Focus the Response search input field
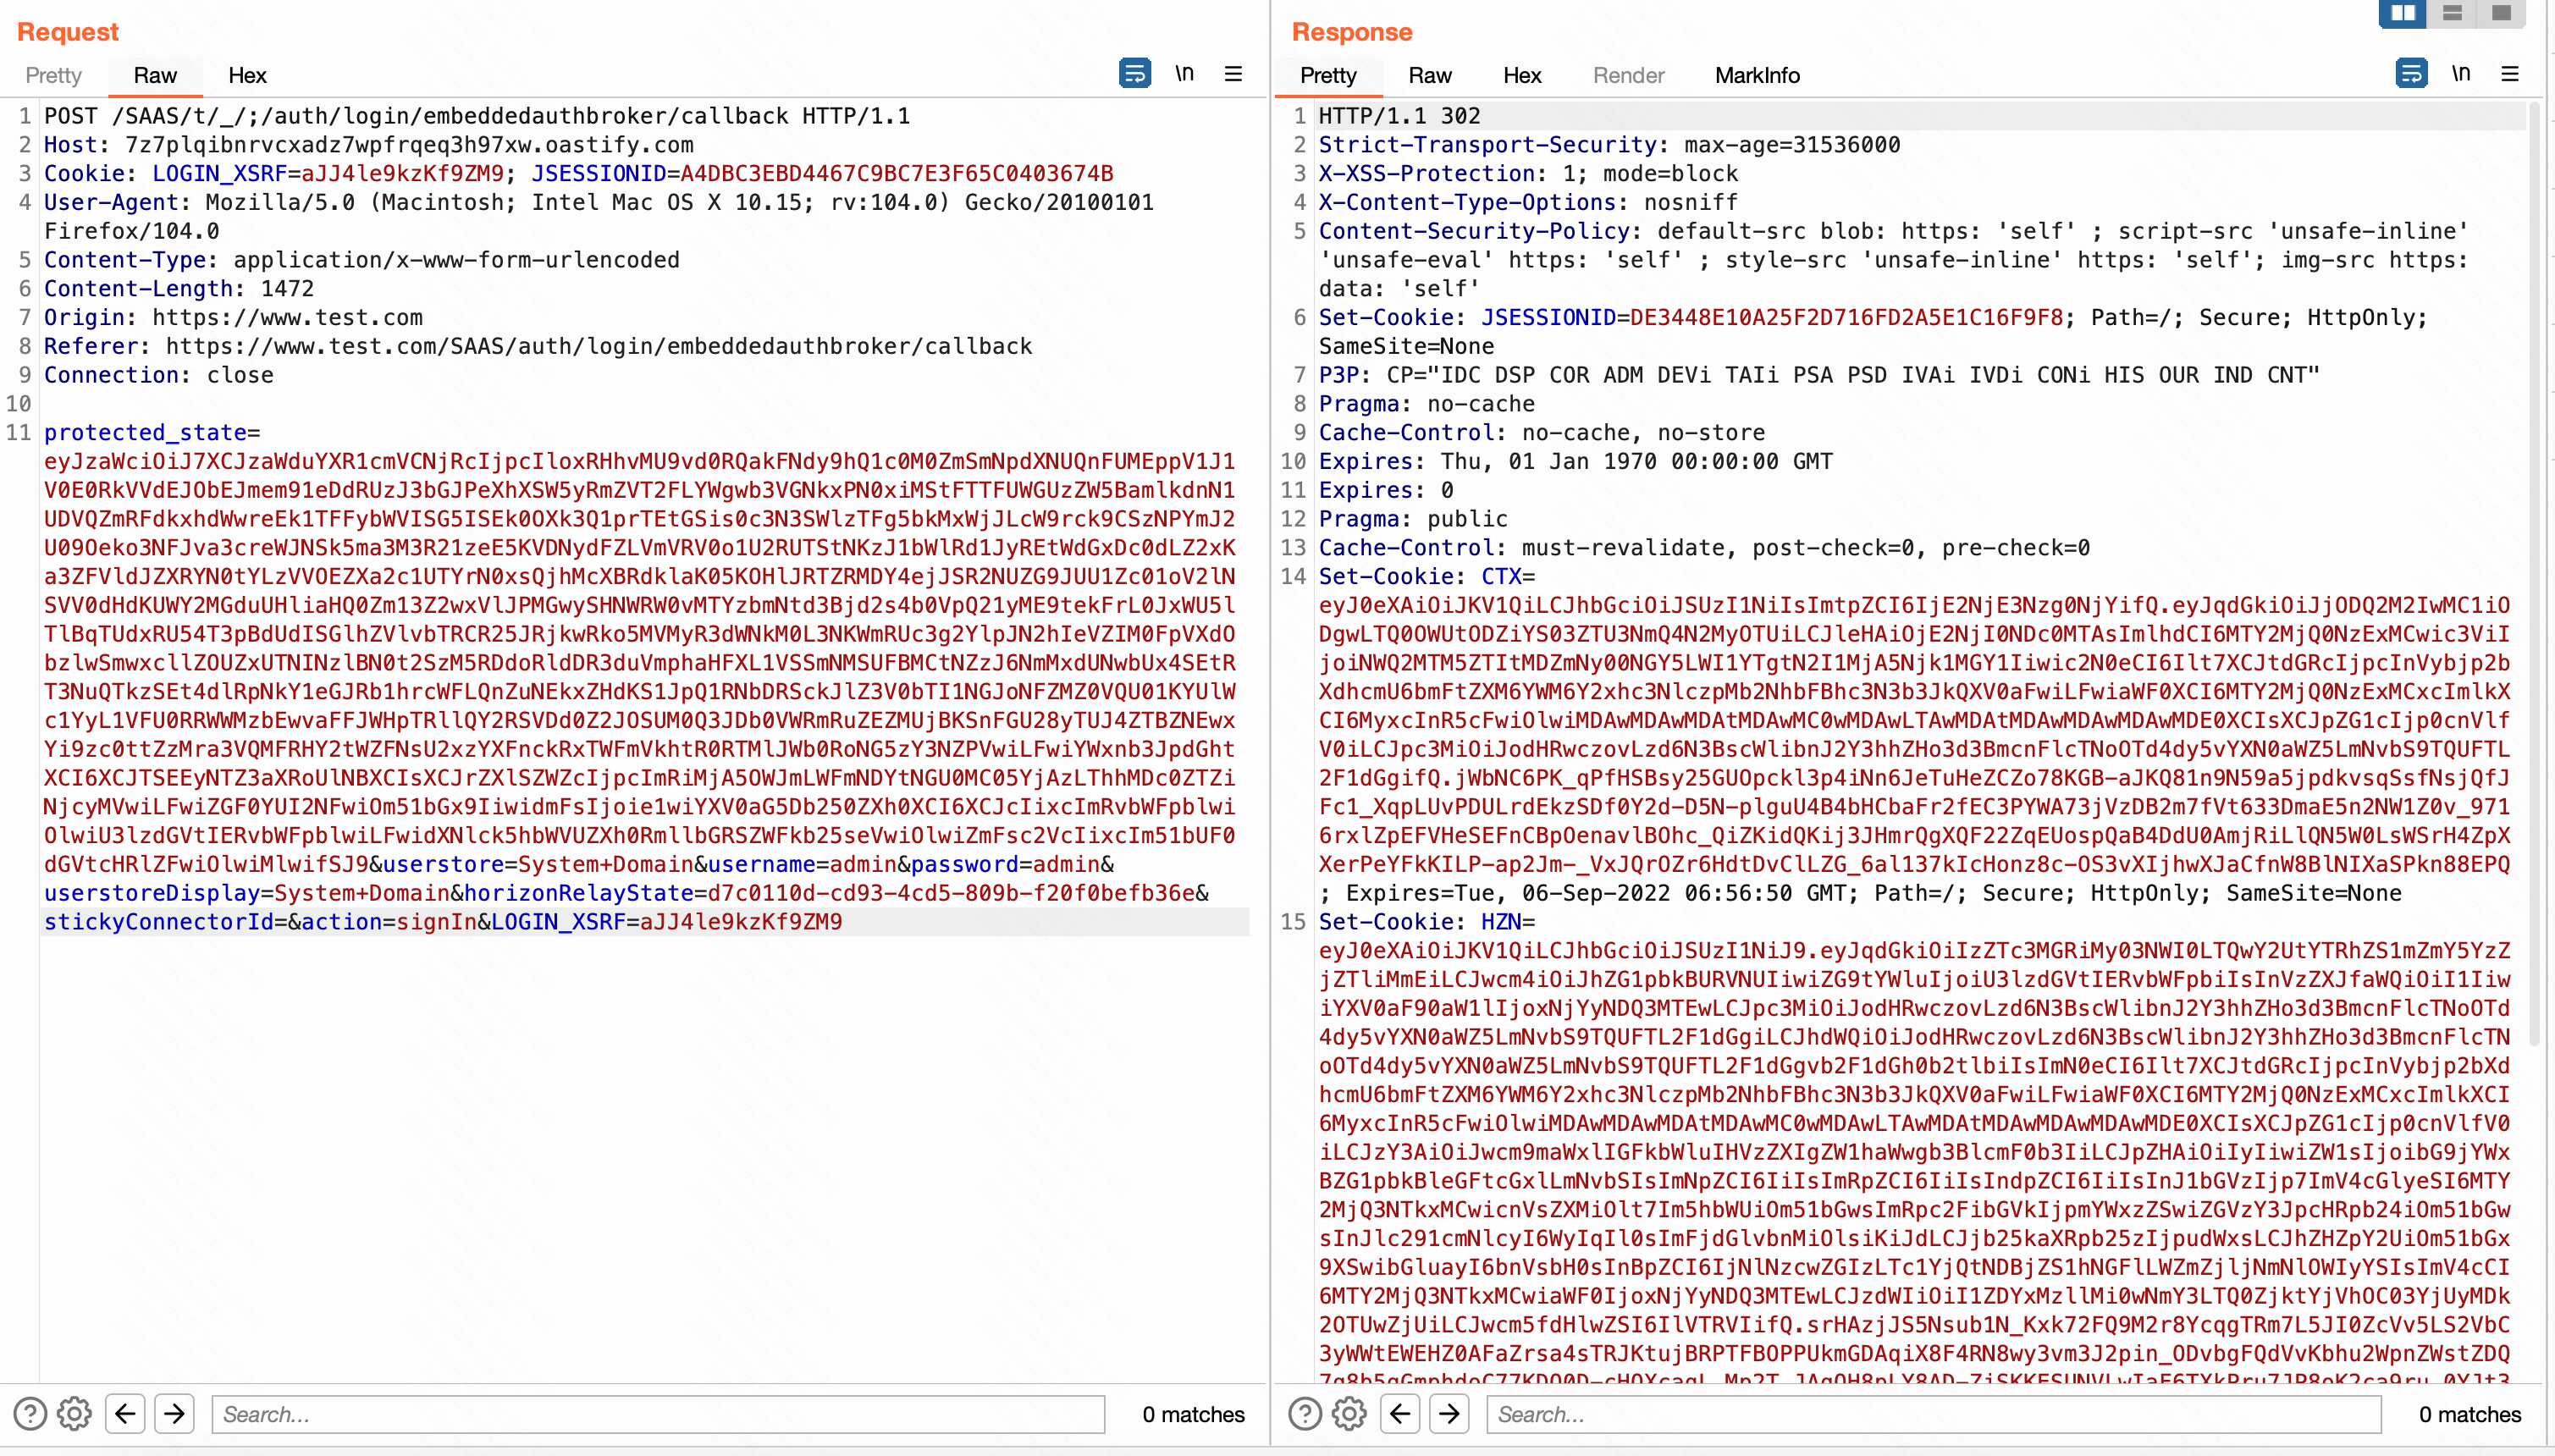The width and height of the screenshot is (2555, 1456). (1933, 1414)
